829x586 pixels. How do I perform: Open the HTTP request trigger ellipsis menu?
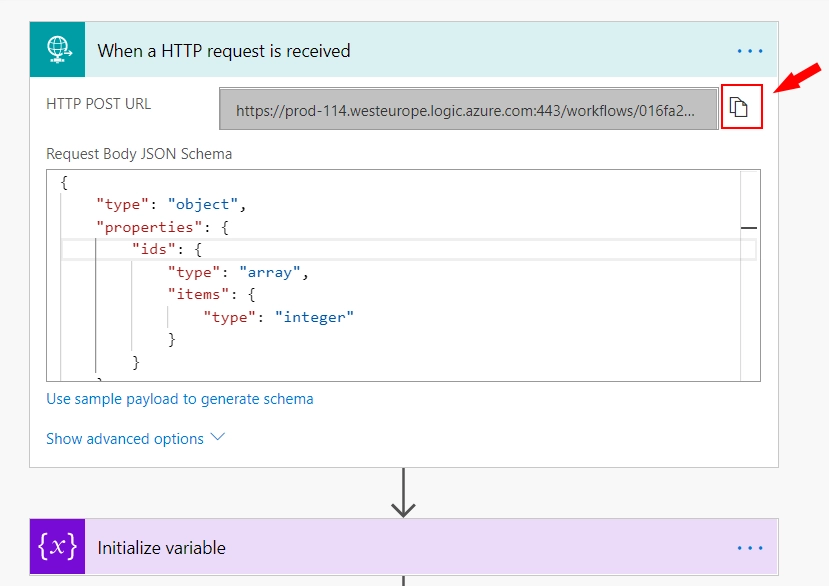pyautogui.click(x=750, y=51)
